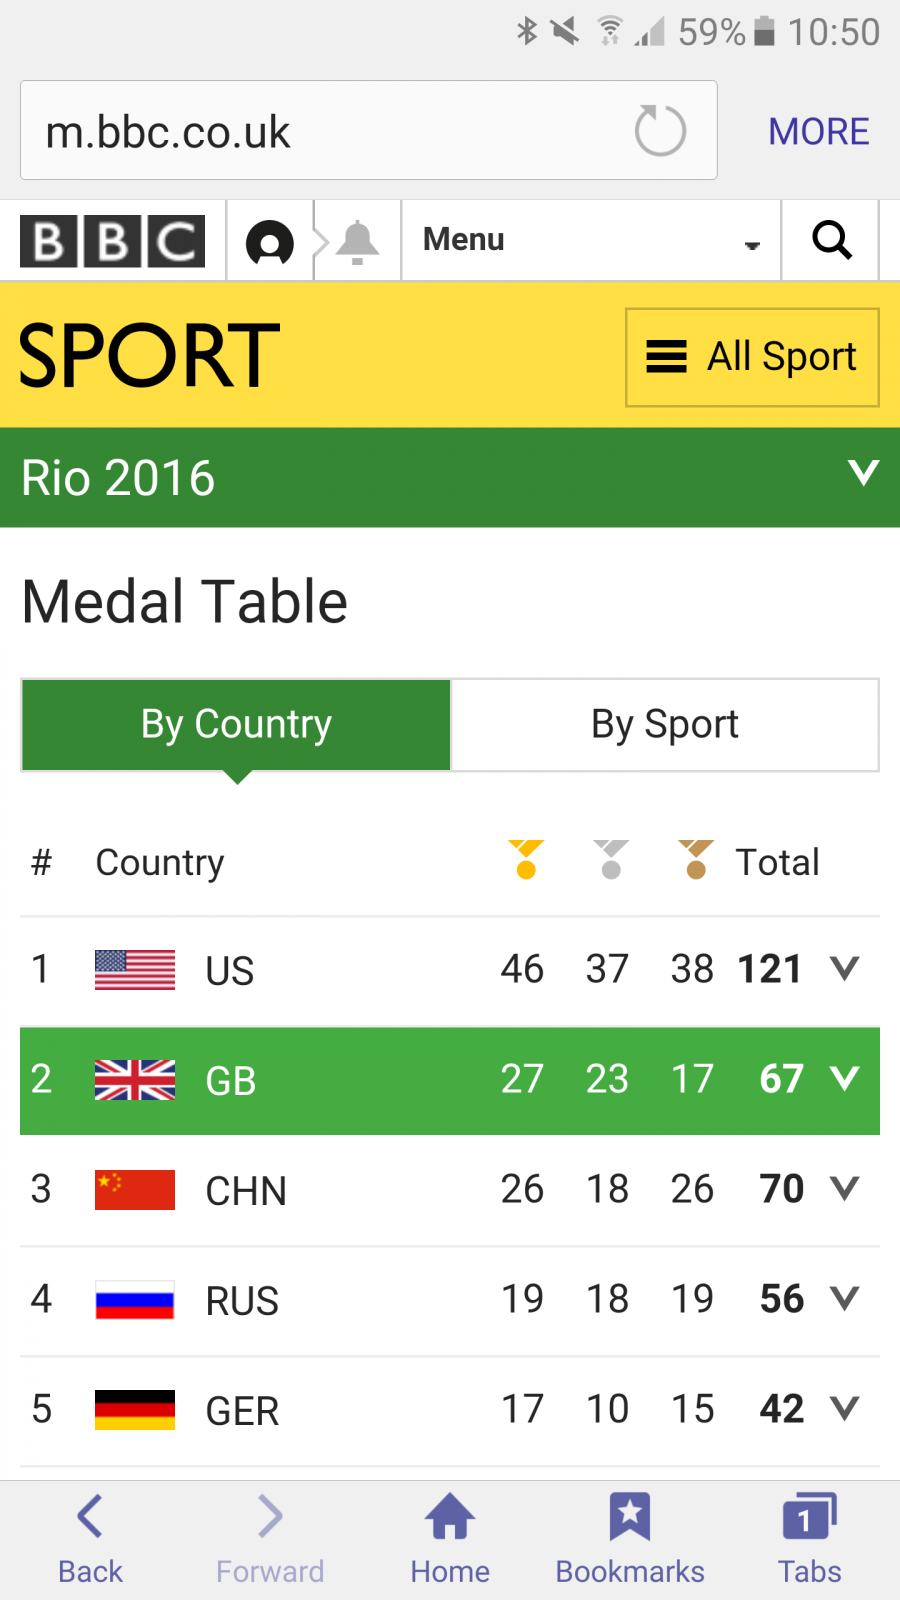Go Back to the previous page
Screen dimensions: 900x1600
click(x=90, y=1538)
